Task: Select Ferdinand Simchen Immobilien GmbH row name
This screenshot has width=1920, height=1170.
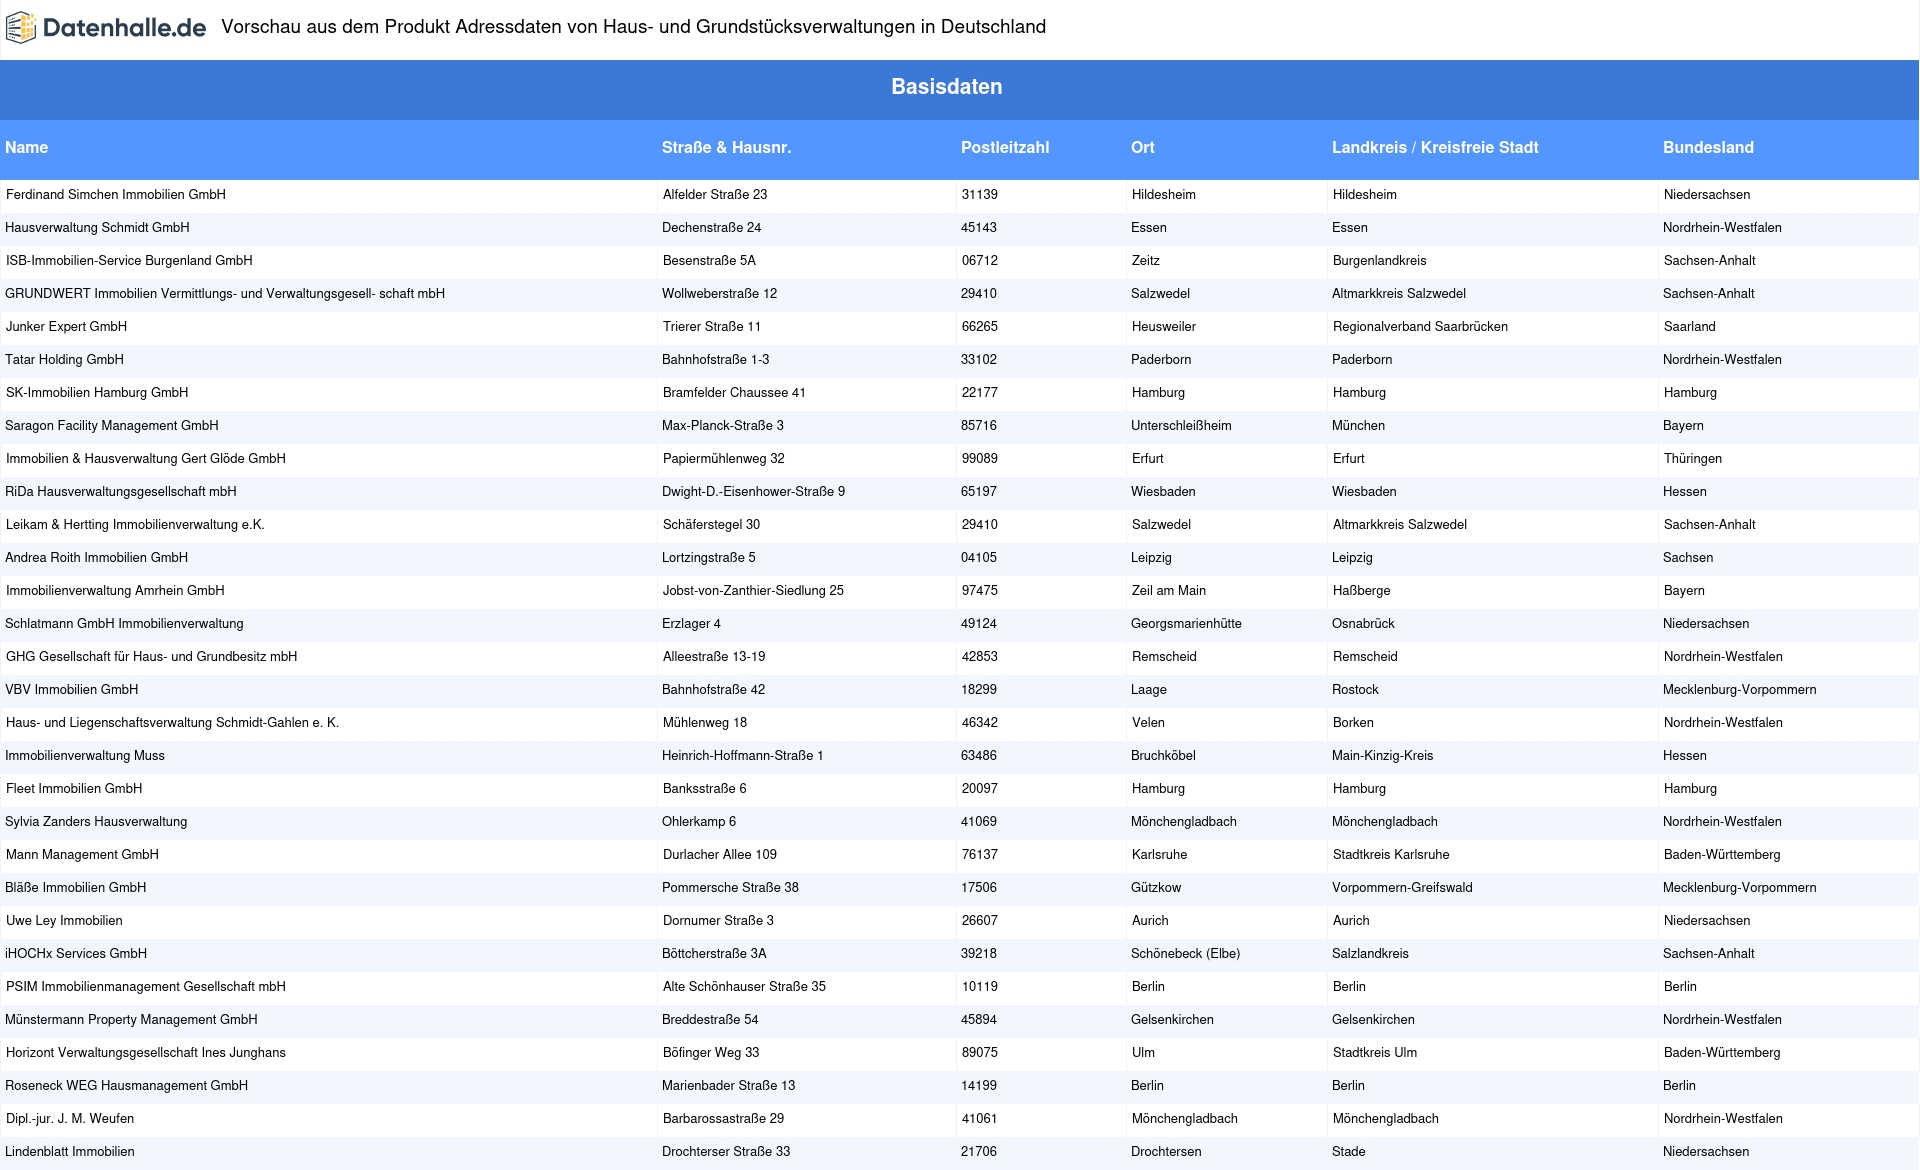Action: coord(116,195)
